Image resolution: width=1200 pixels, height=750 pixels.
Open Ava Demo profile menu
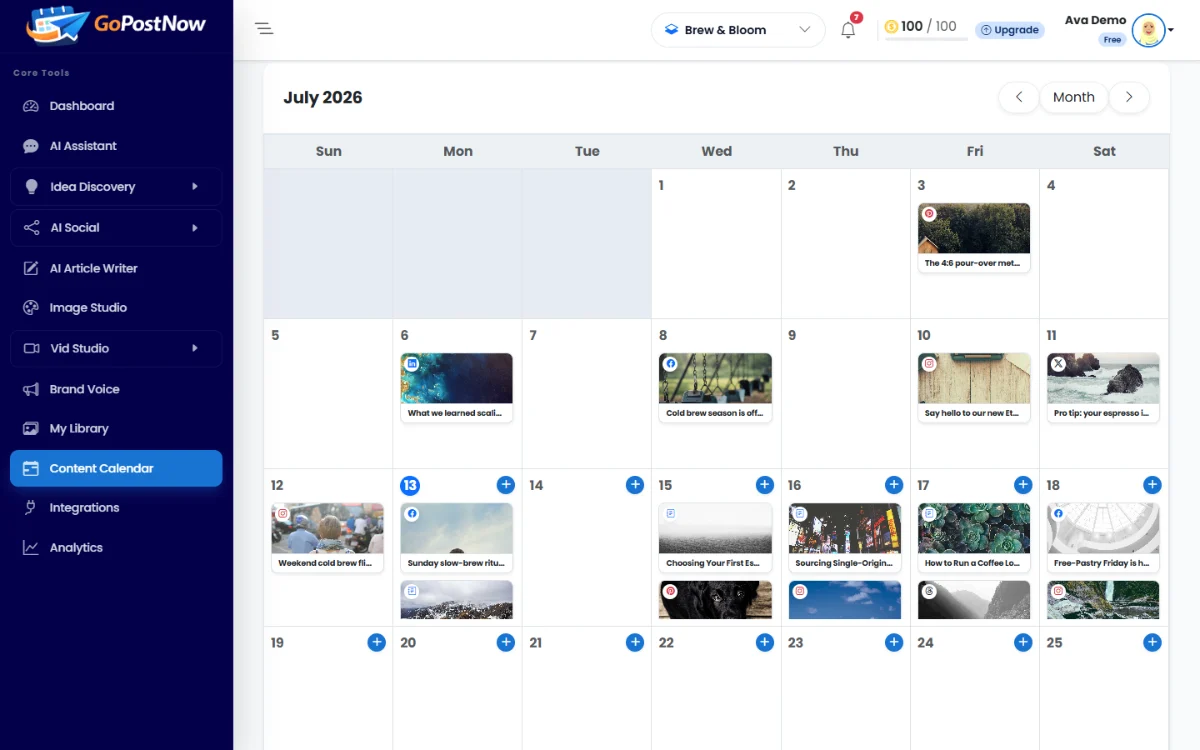pyautogui.click(x=1119, y=30)
